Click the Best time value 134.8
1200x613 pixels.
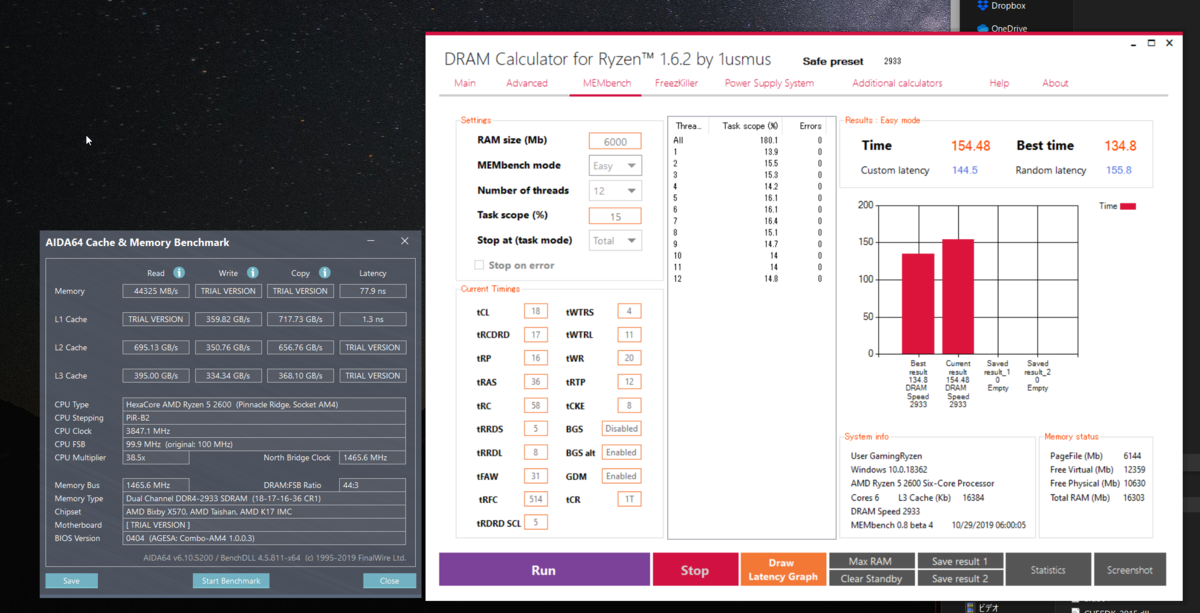1120,146
